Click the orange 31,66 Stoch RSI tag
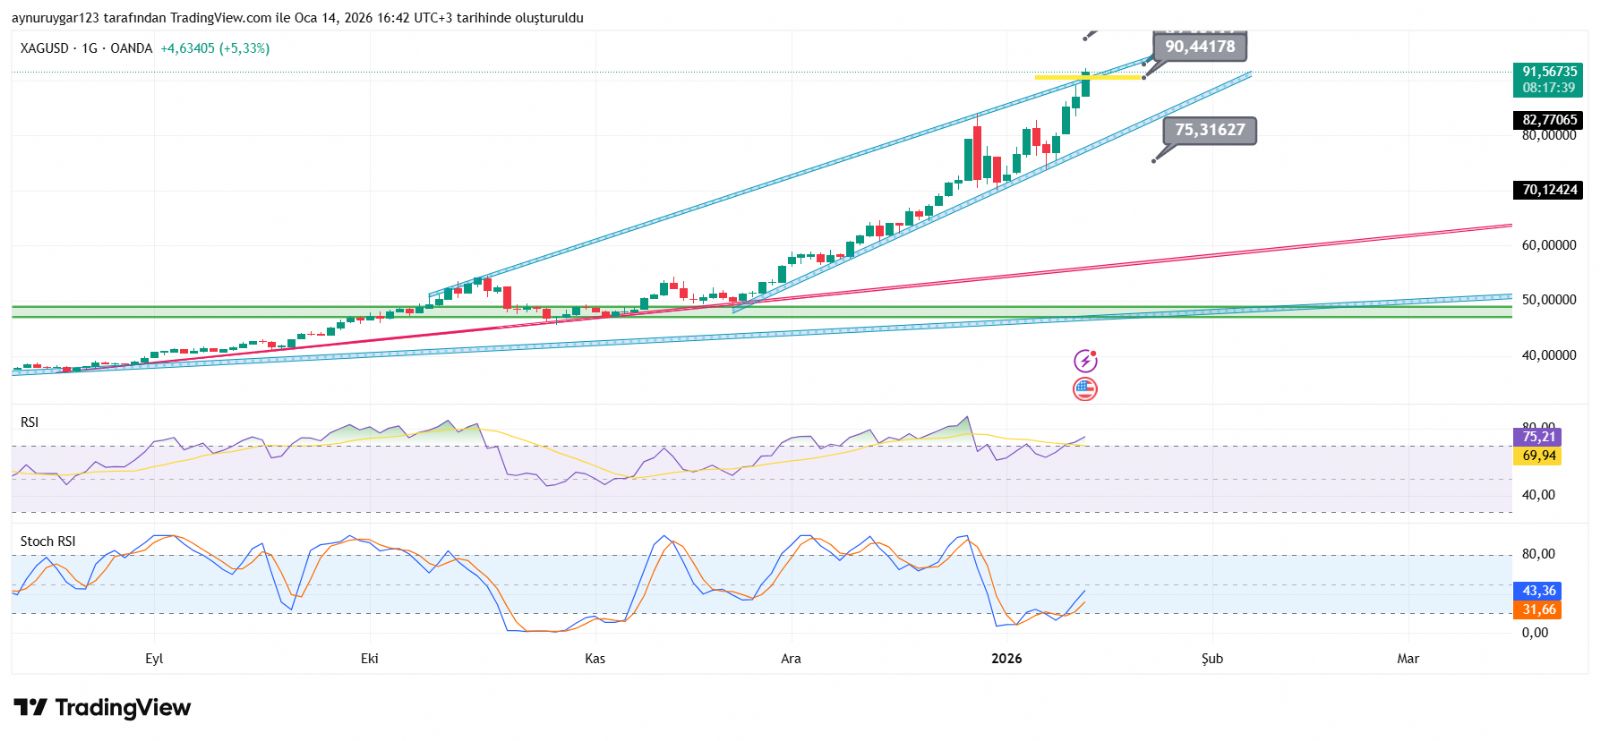This screenshot has height=741, width=1600. coord(1538,610)
